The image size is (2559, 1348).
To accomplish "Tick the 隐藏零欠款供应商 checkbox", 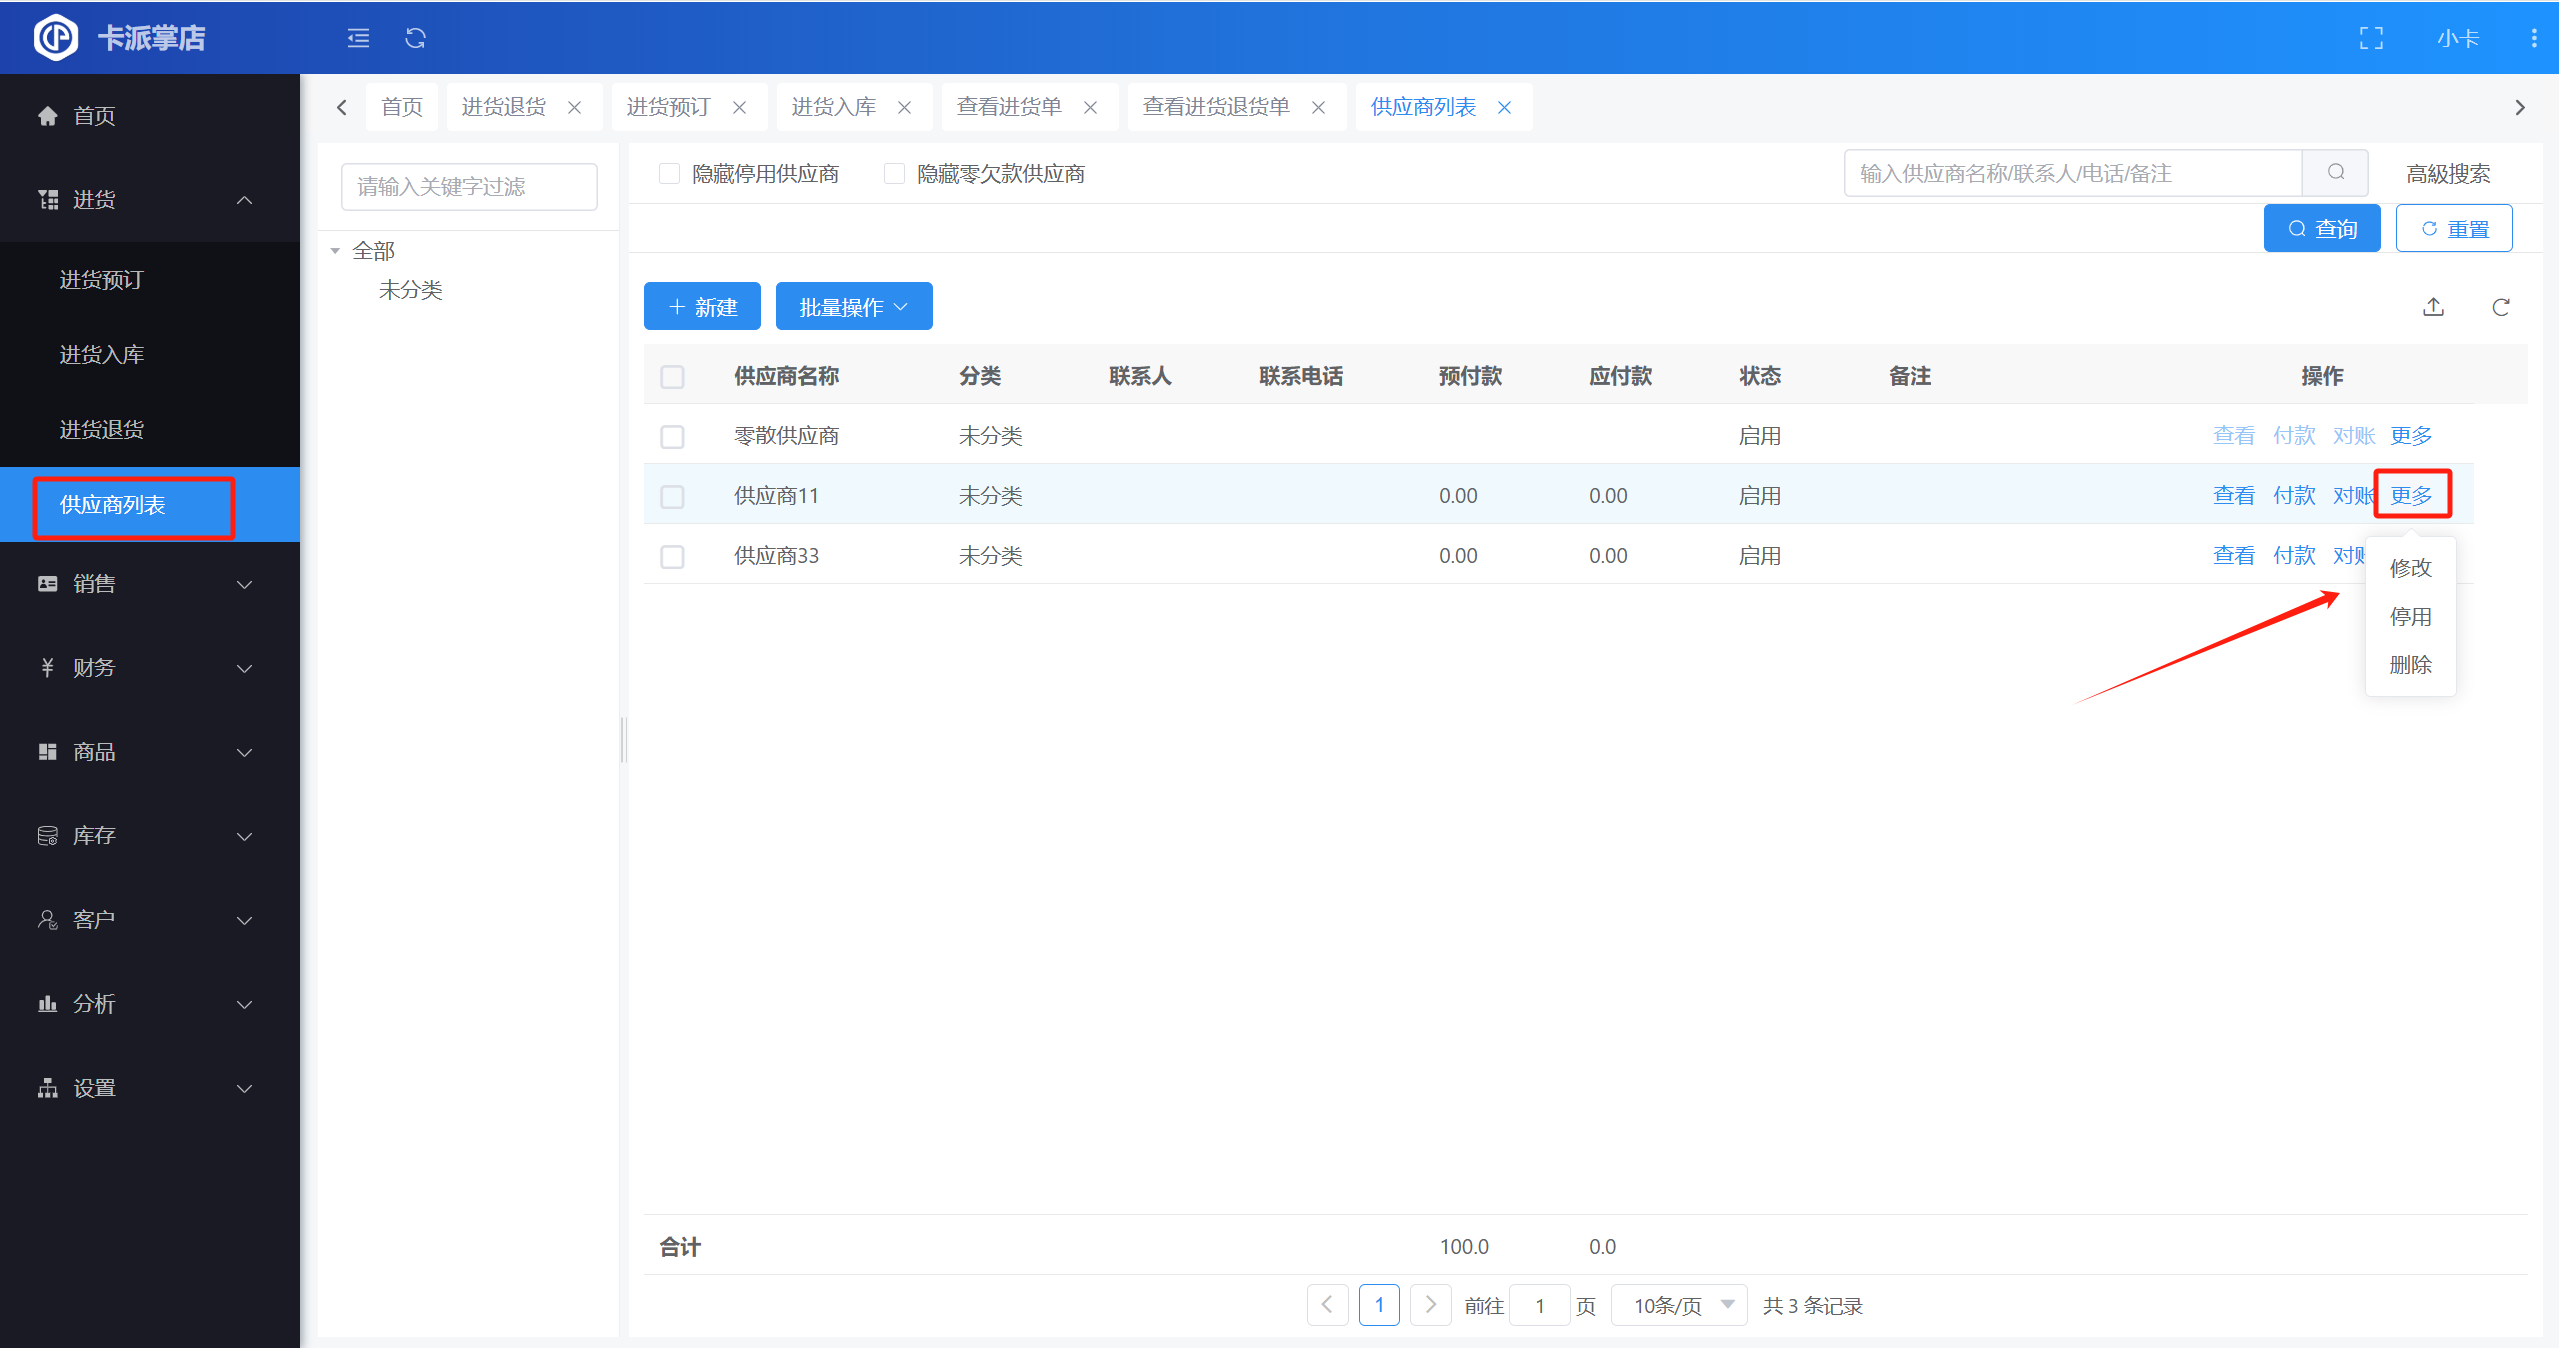I will [x=894, y=174].
